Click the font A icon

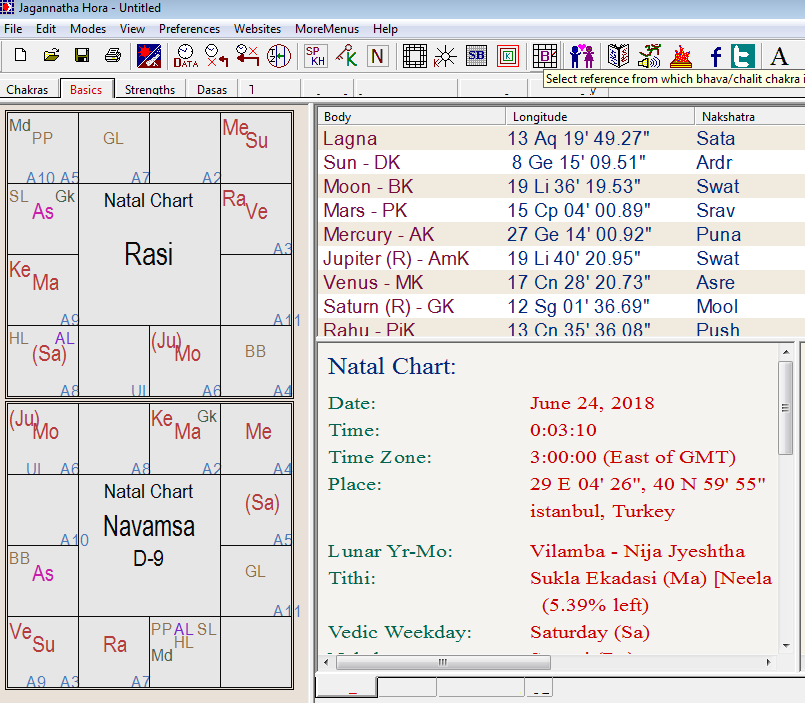779,55
